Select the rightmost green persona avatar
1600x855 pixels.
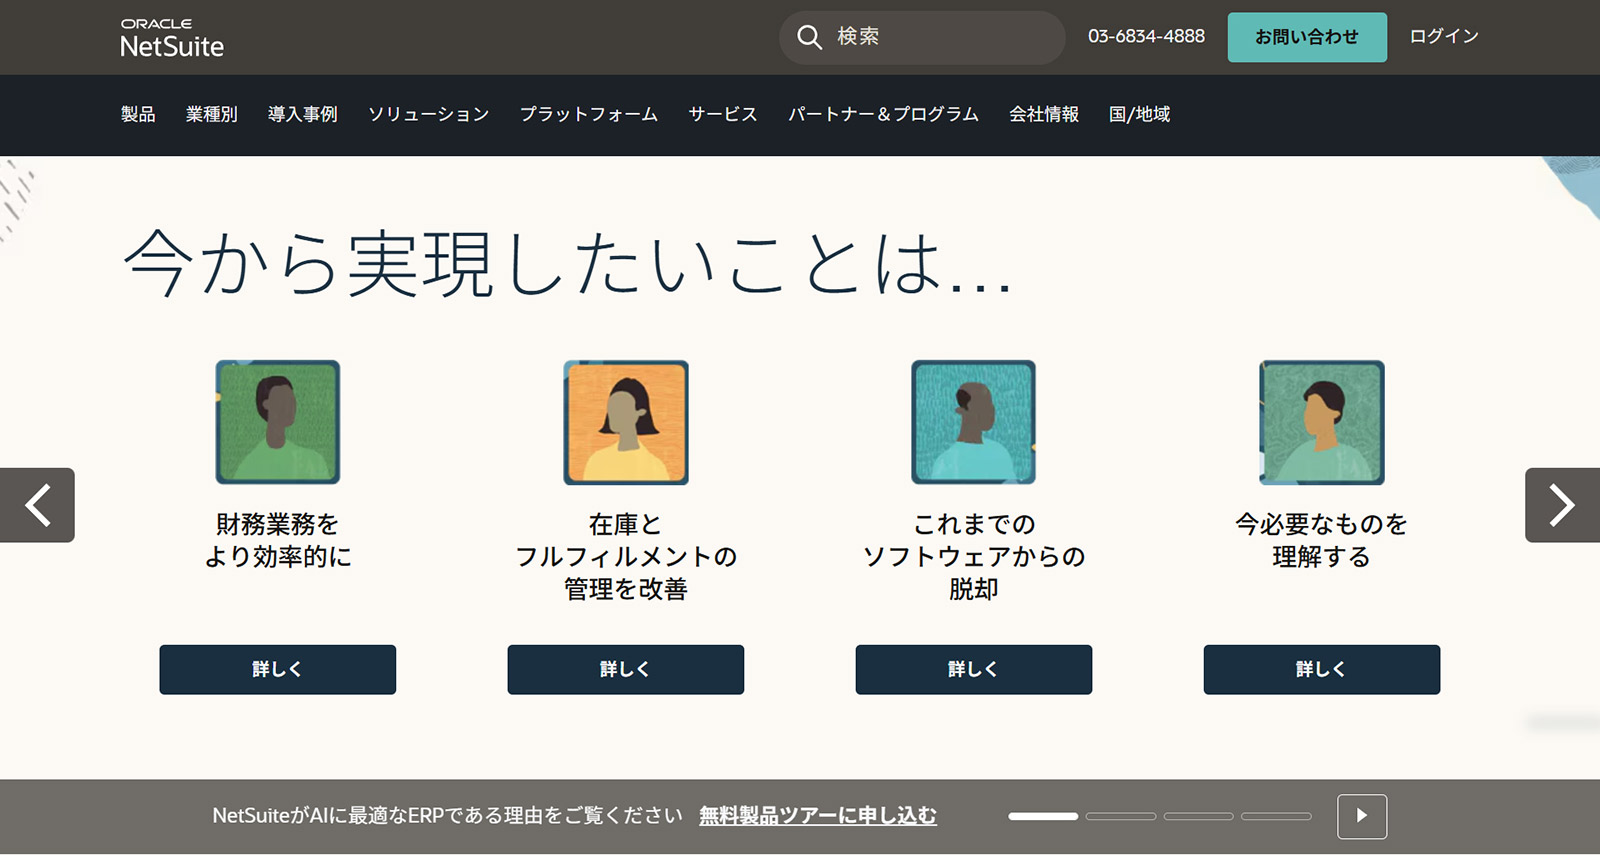click(1321, 422)
